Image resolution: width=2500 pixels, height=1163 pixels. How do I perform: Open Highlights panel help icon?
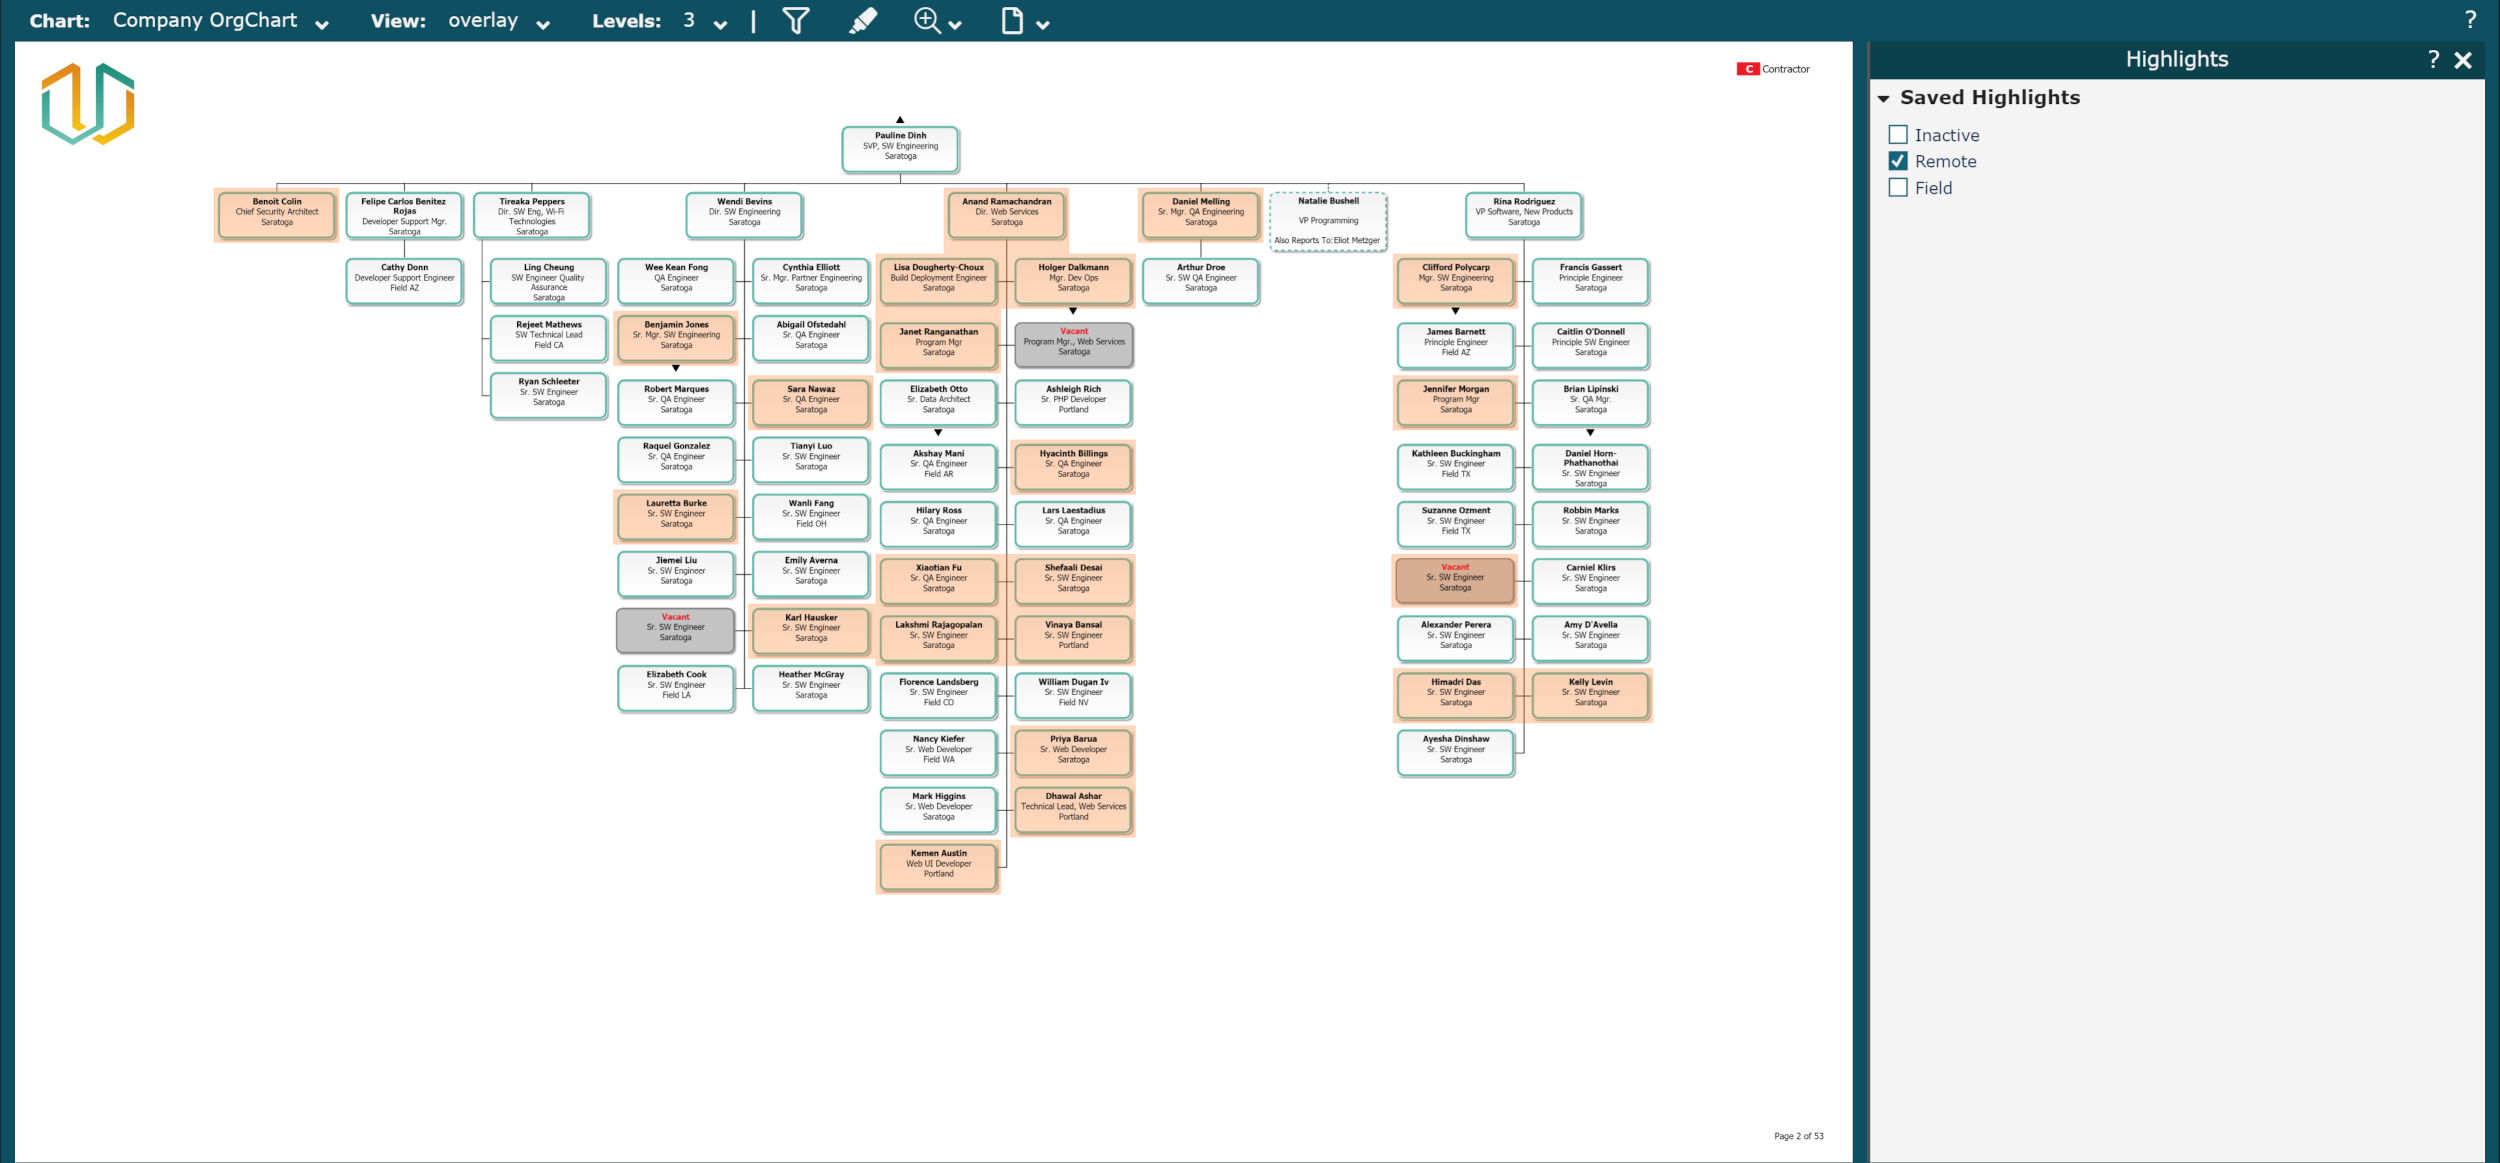[x=2433, y=60]
